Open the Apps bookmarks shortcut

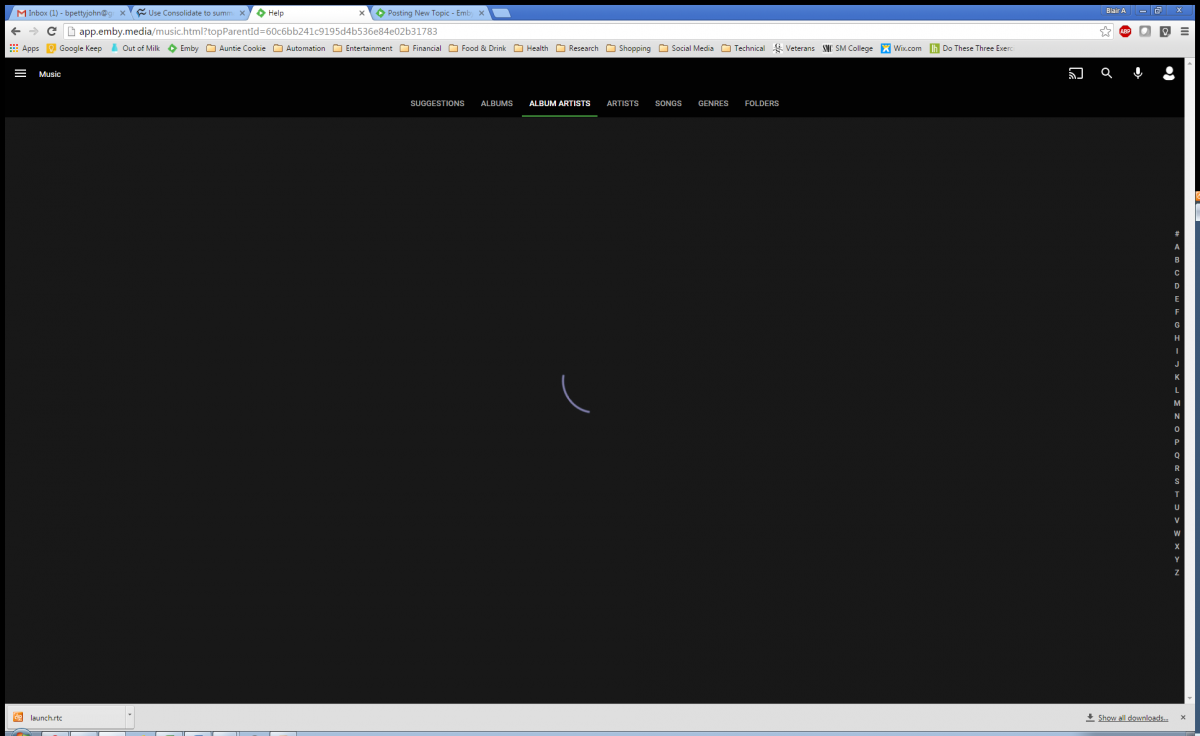(24, 48)
